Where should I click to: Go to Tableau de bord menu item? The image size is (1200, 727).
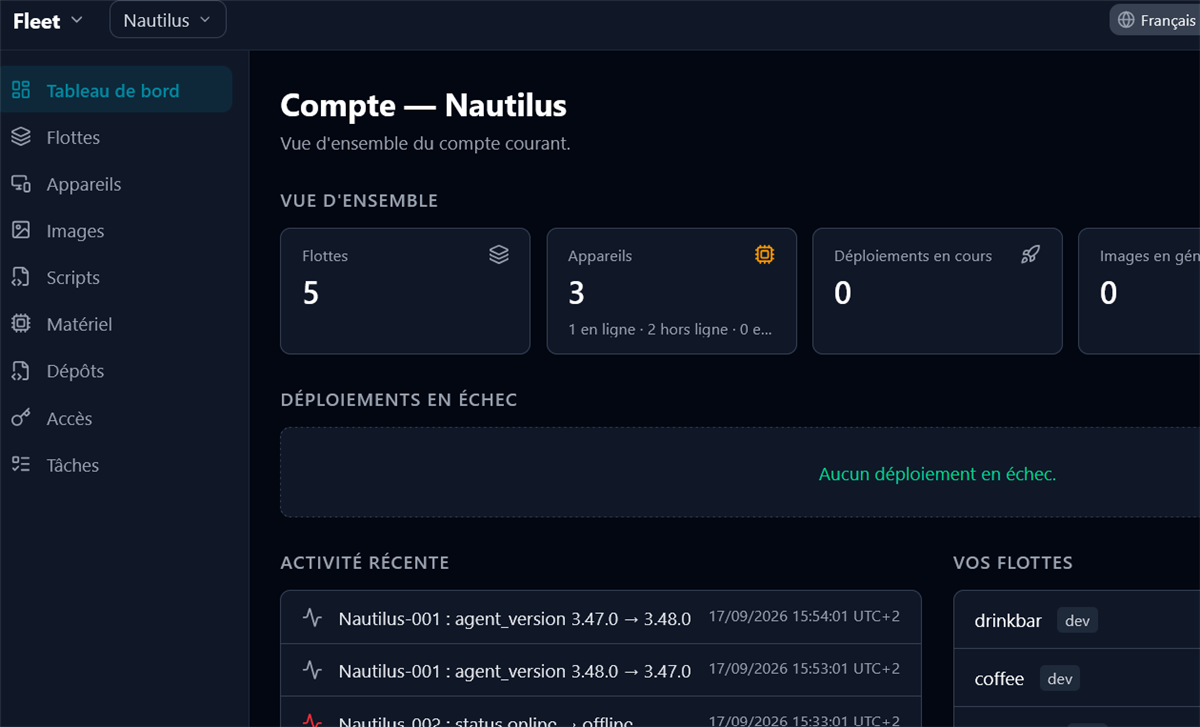[x=117, y=90]
